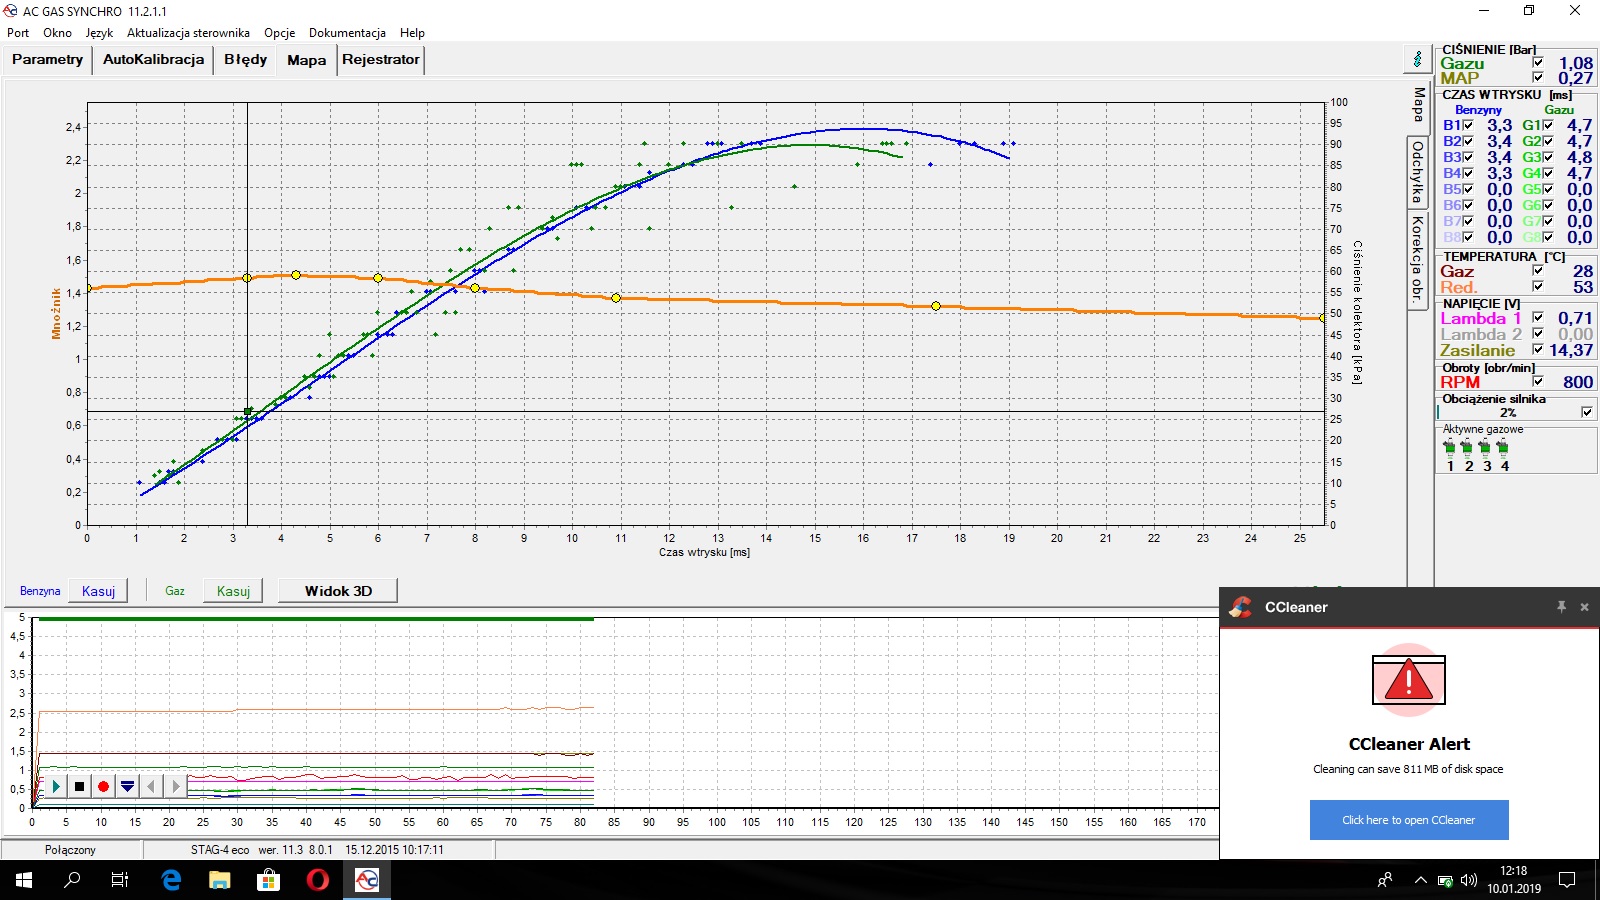This screenshot has width=1600, height=900.
Task: Show hidden system tray icons
Action: pos(1420,880)
